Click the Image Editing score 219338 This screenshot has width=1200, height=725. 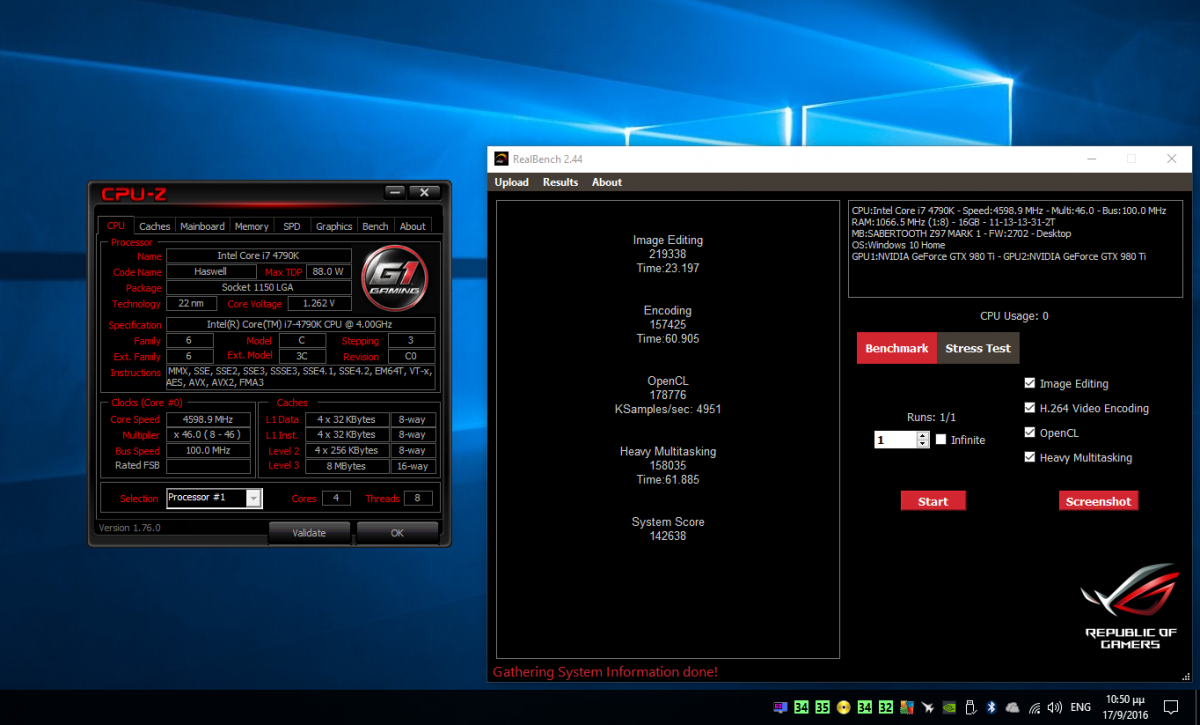pyautogui.click(x=668, y=254)
